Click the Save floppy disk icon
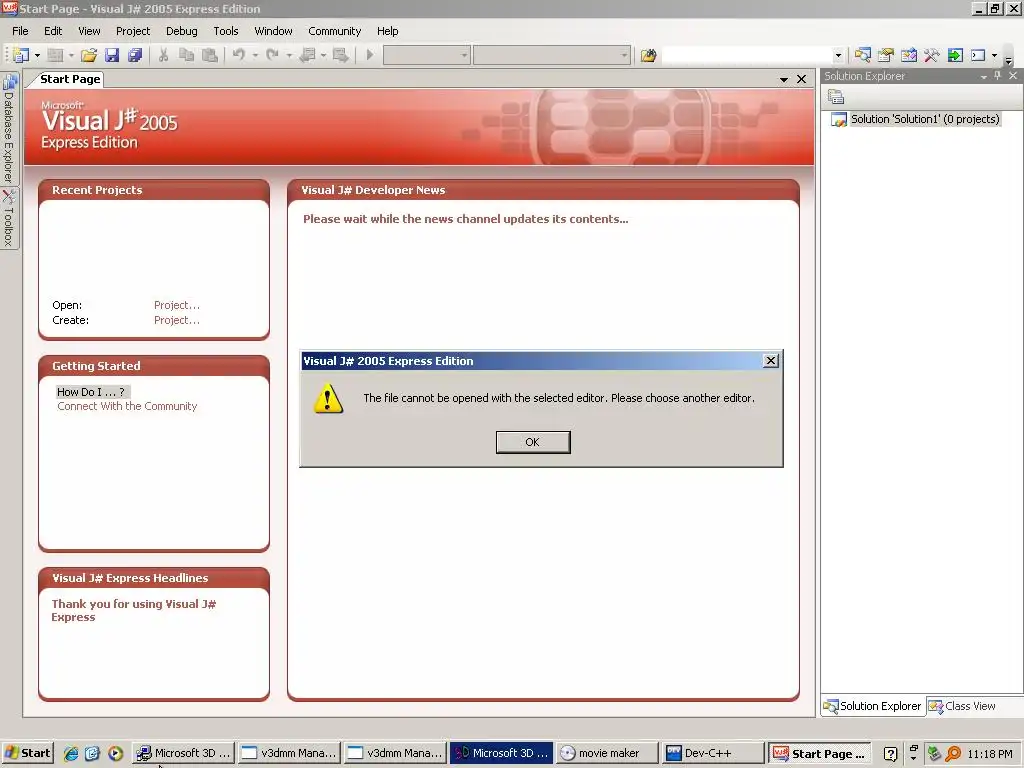1024x768 pixels. [x=112, y=56]
